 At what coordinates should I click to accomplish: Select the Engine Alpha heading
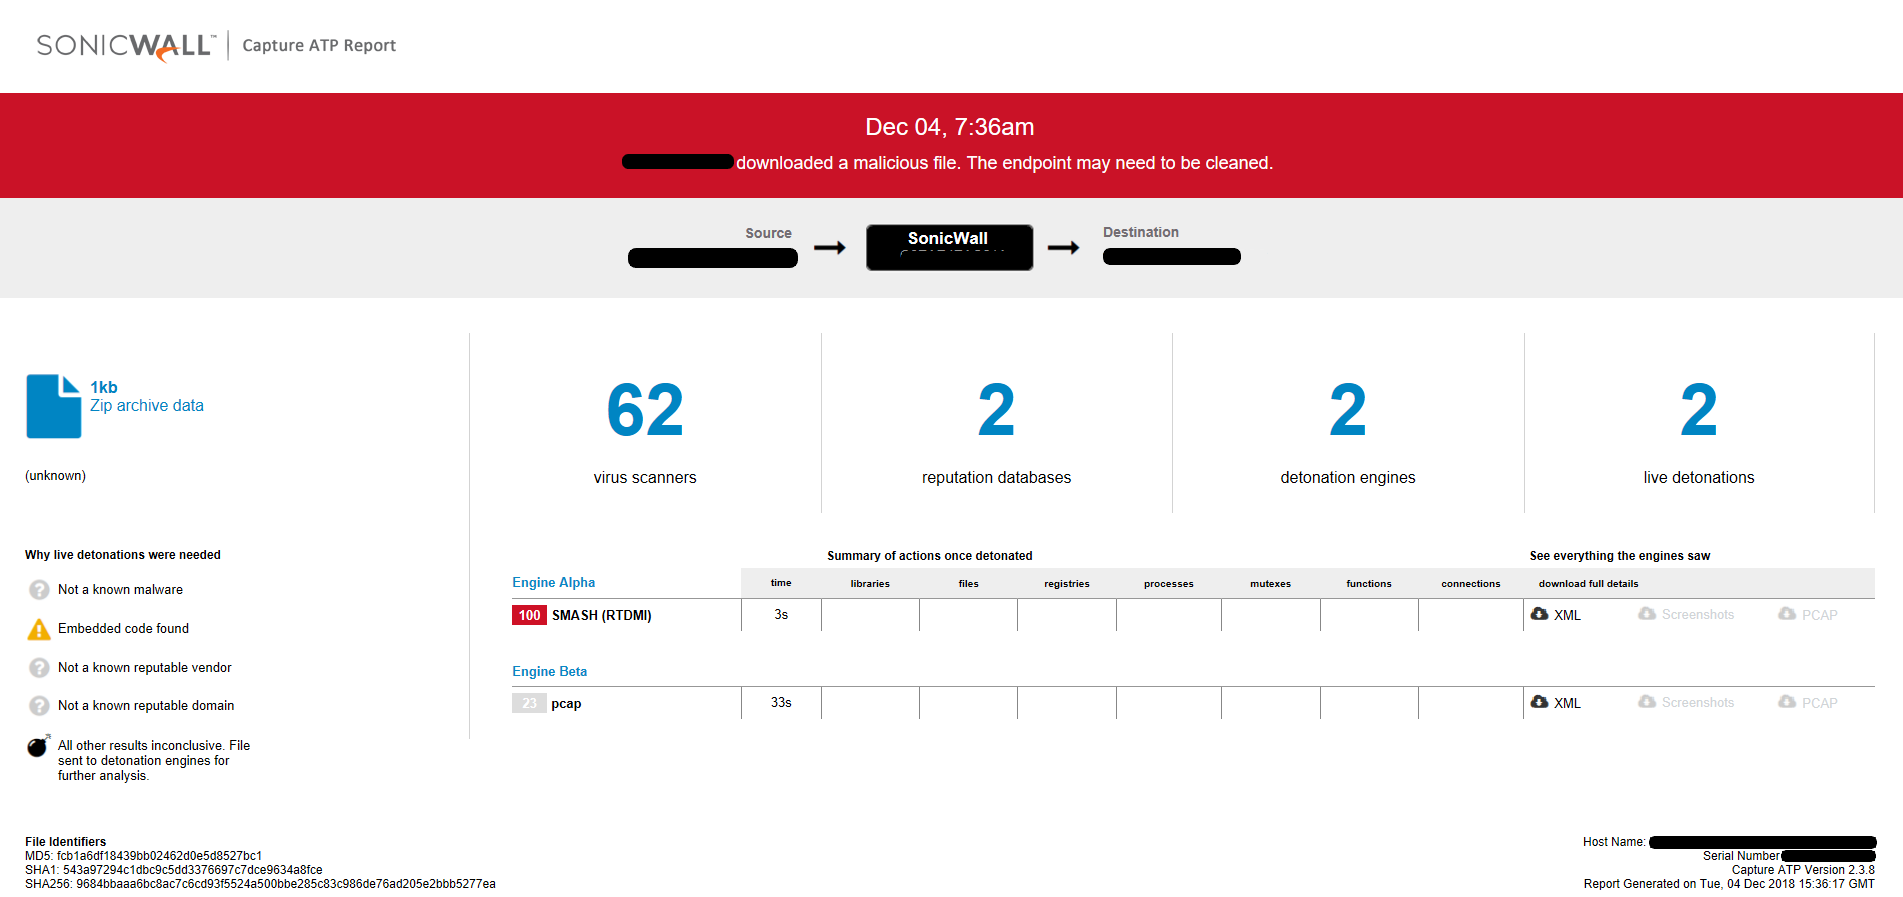coord(554,583)
